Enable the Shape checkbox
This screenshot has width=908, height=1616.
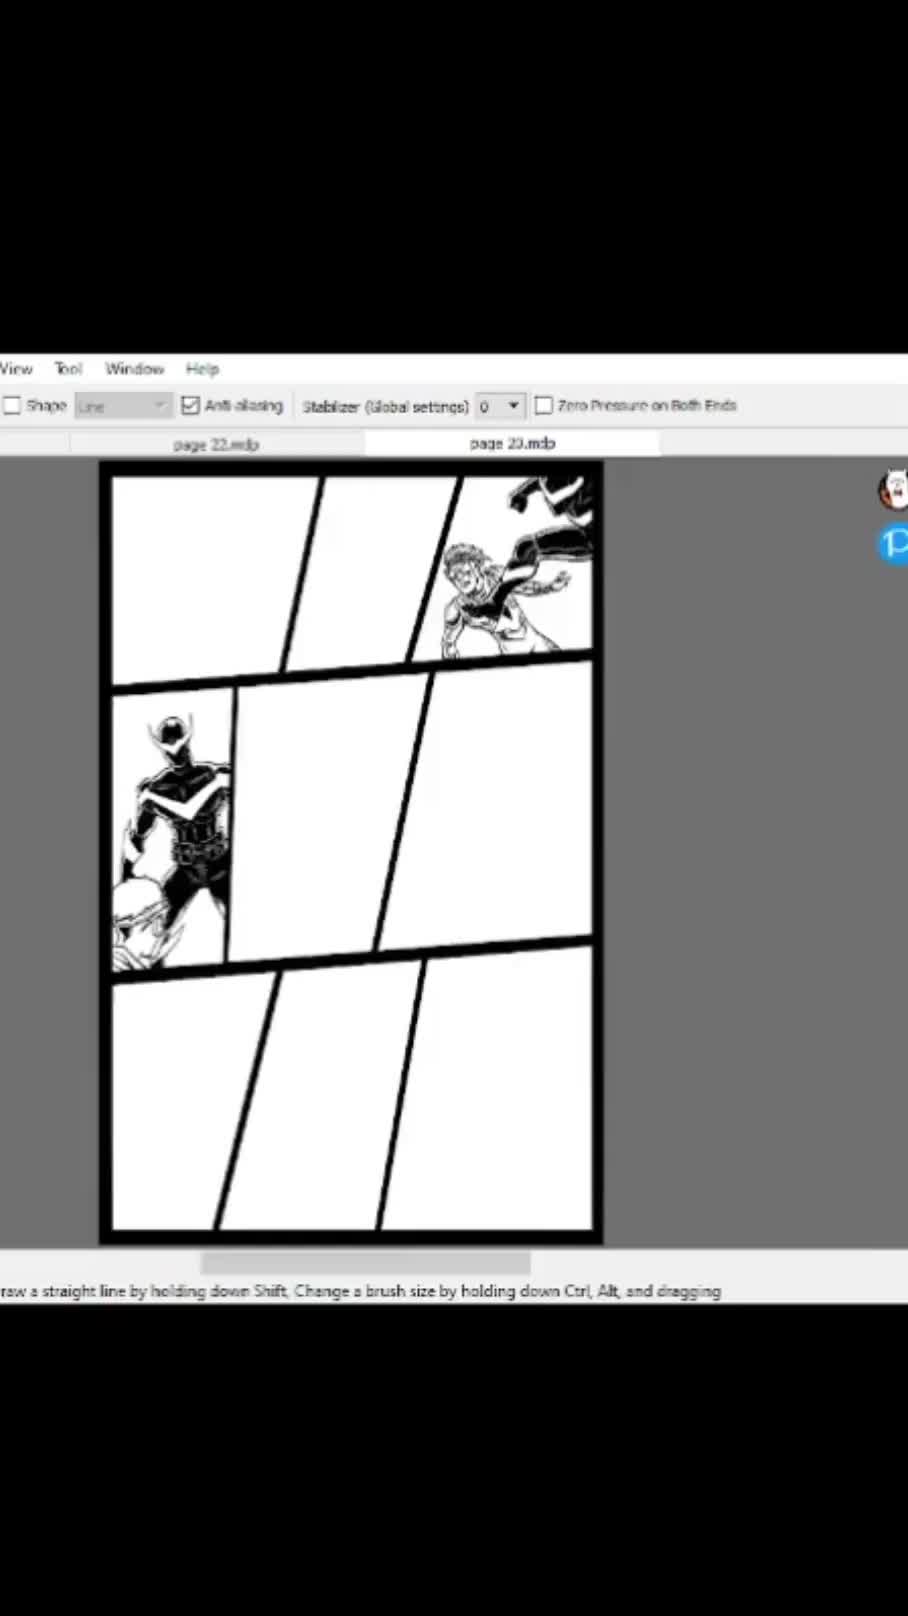point(13,406)
